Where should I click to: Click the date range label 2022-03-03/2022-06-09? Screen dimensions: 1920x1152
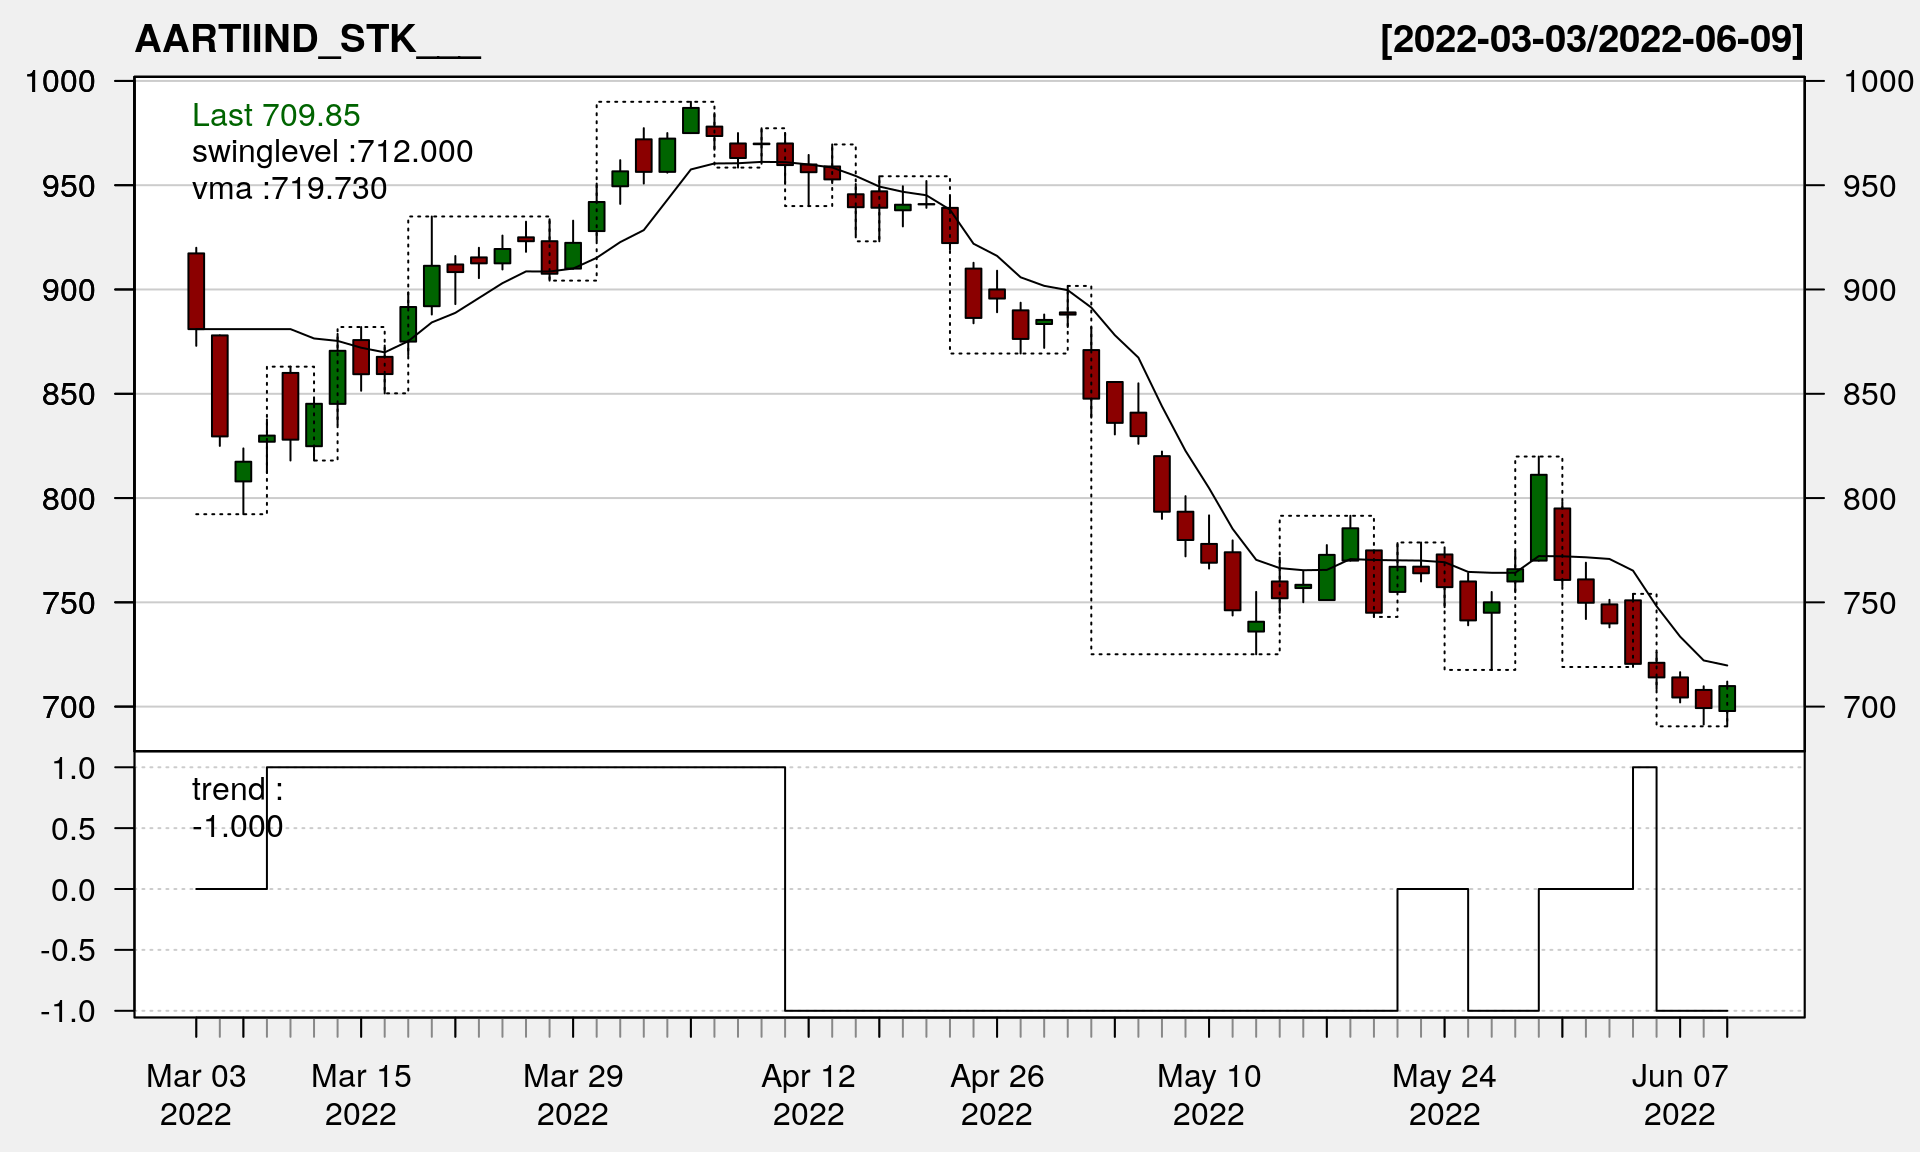coord(1591,40)
